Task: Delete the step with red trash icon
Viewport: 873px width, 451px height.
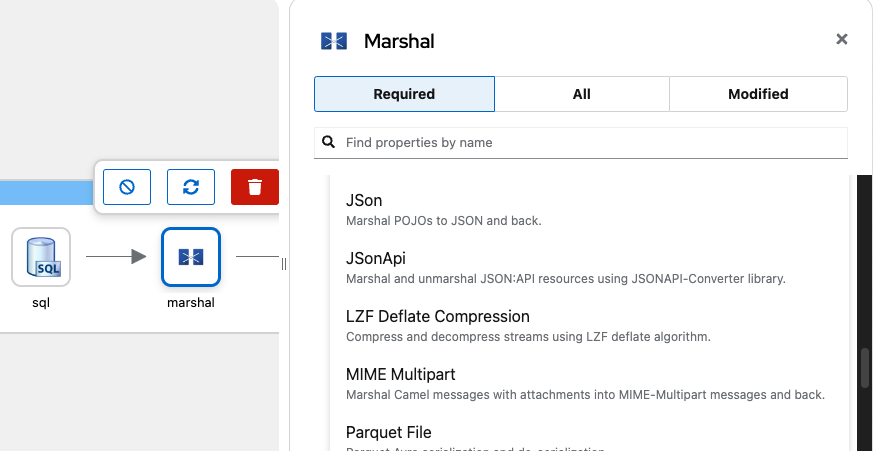Action: point(255,187)
